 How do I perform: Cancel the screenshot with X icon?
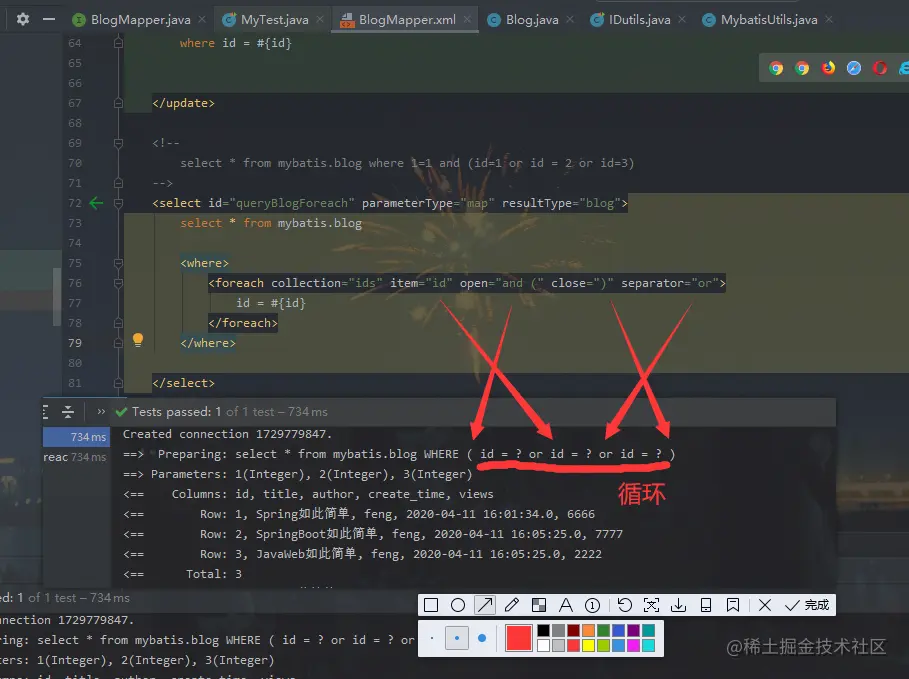(765, 605)
